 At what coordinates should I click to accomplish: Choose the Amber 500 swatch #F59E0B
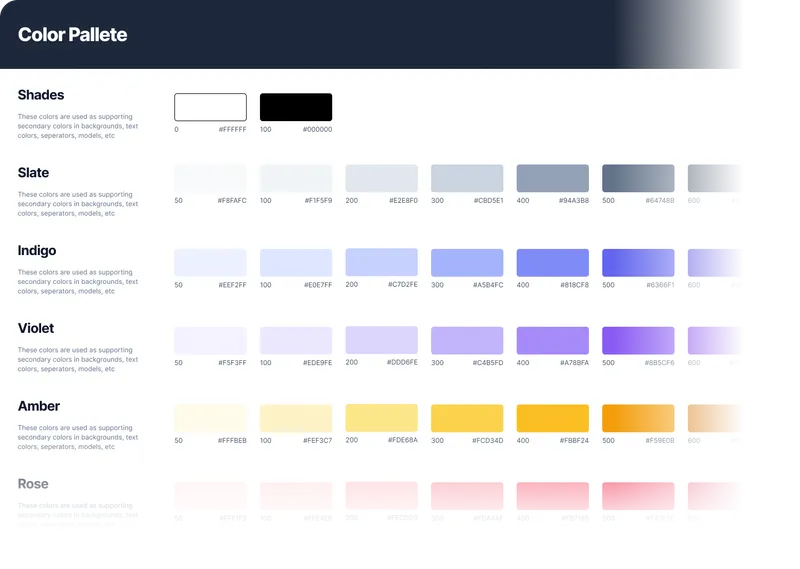(x=638, y=418)
